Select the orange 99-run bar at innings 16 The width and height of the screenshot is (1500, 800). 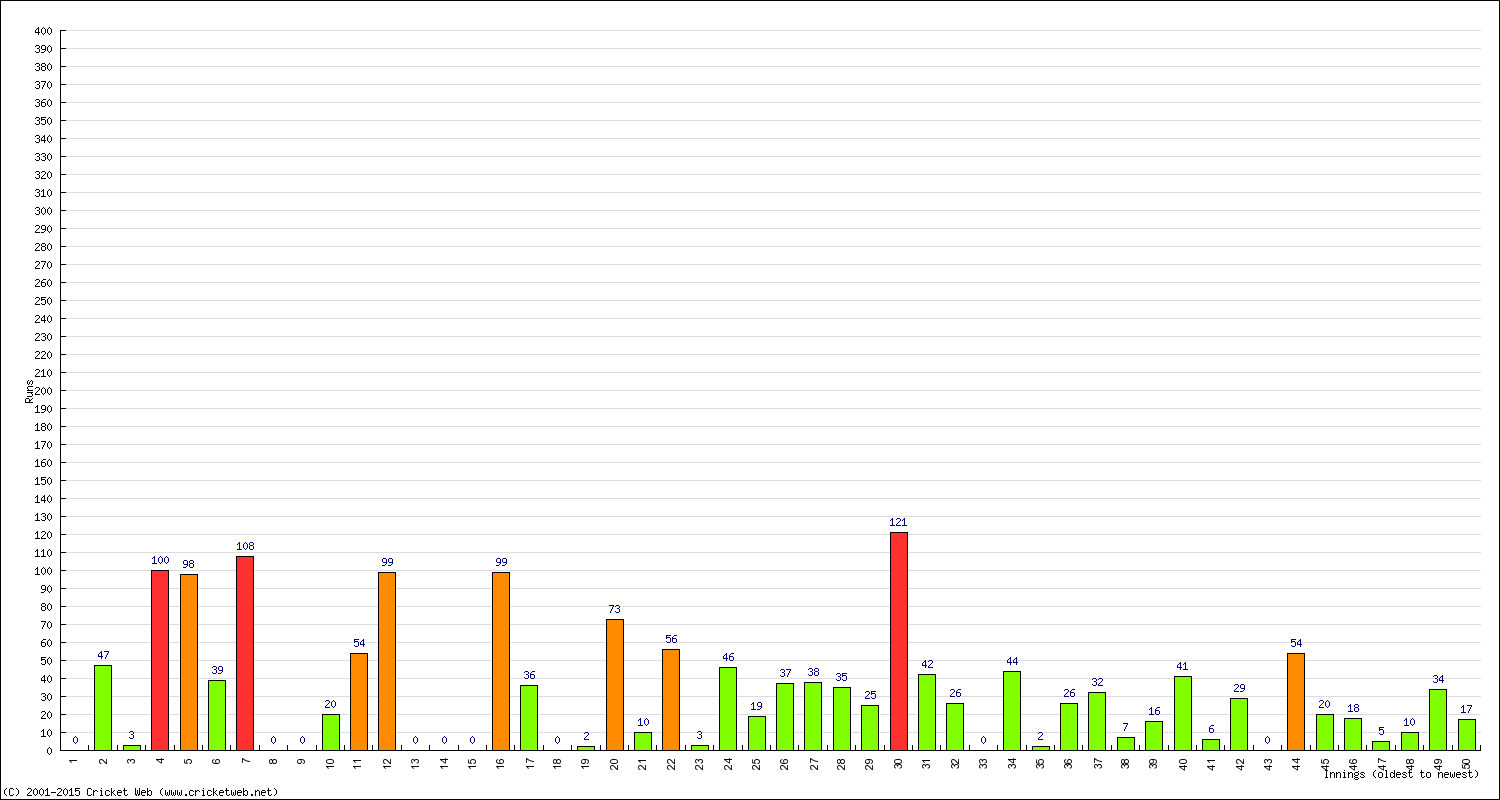501,661
